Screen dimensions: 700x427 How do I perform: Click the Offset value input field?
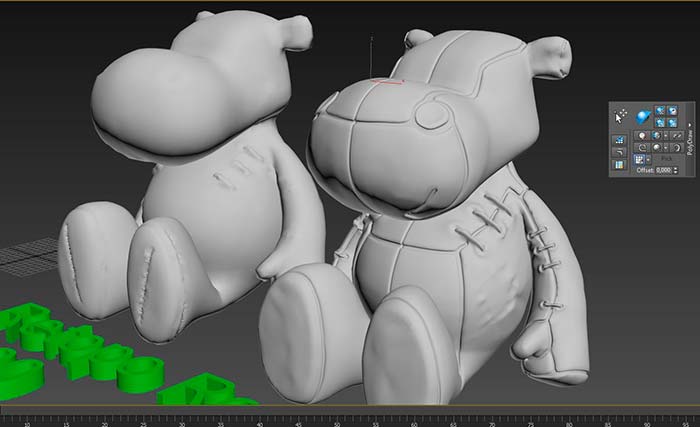[662, 170]
